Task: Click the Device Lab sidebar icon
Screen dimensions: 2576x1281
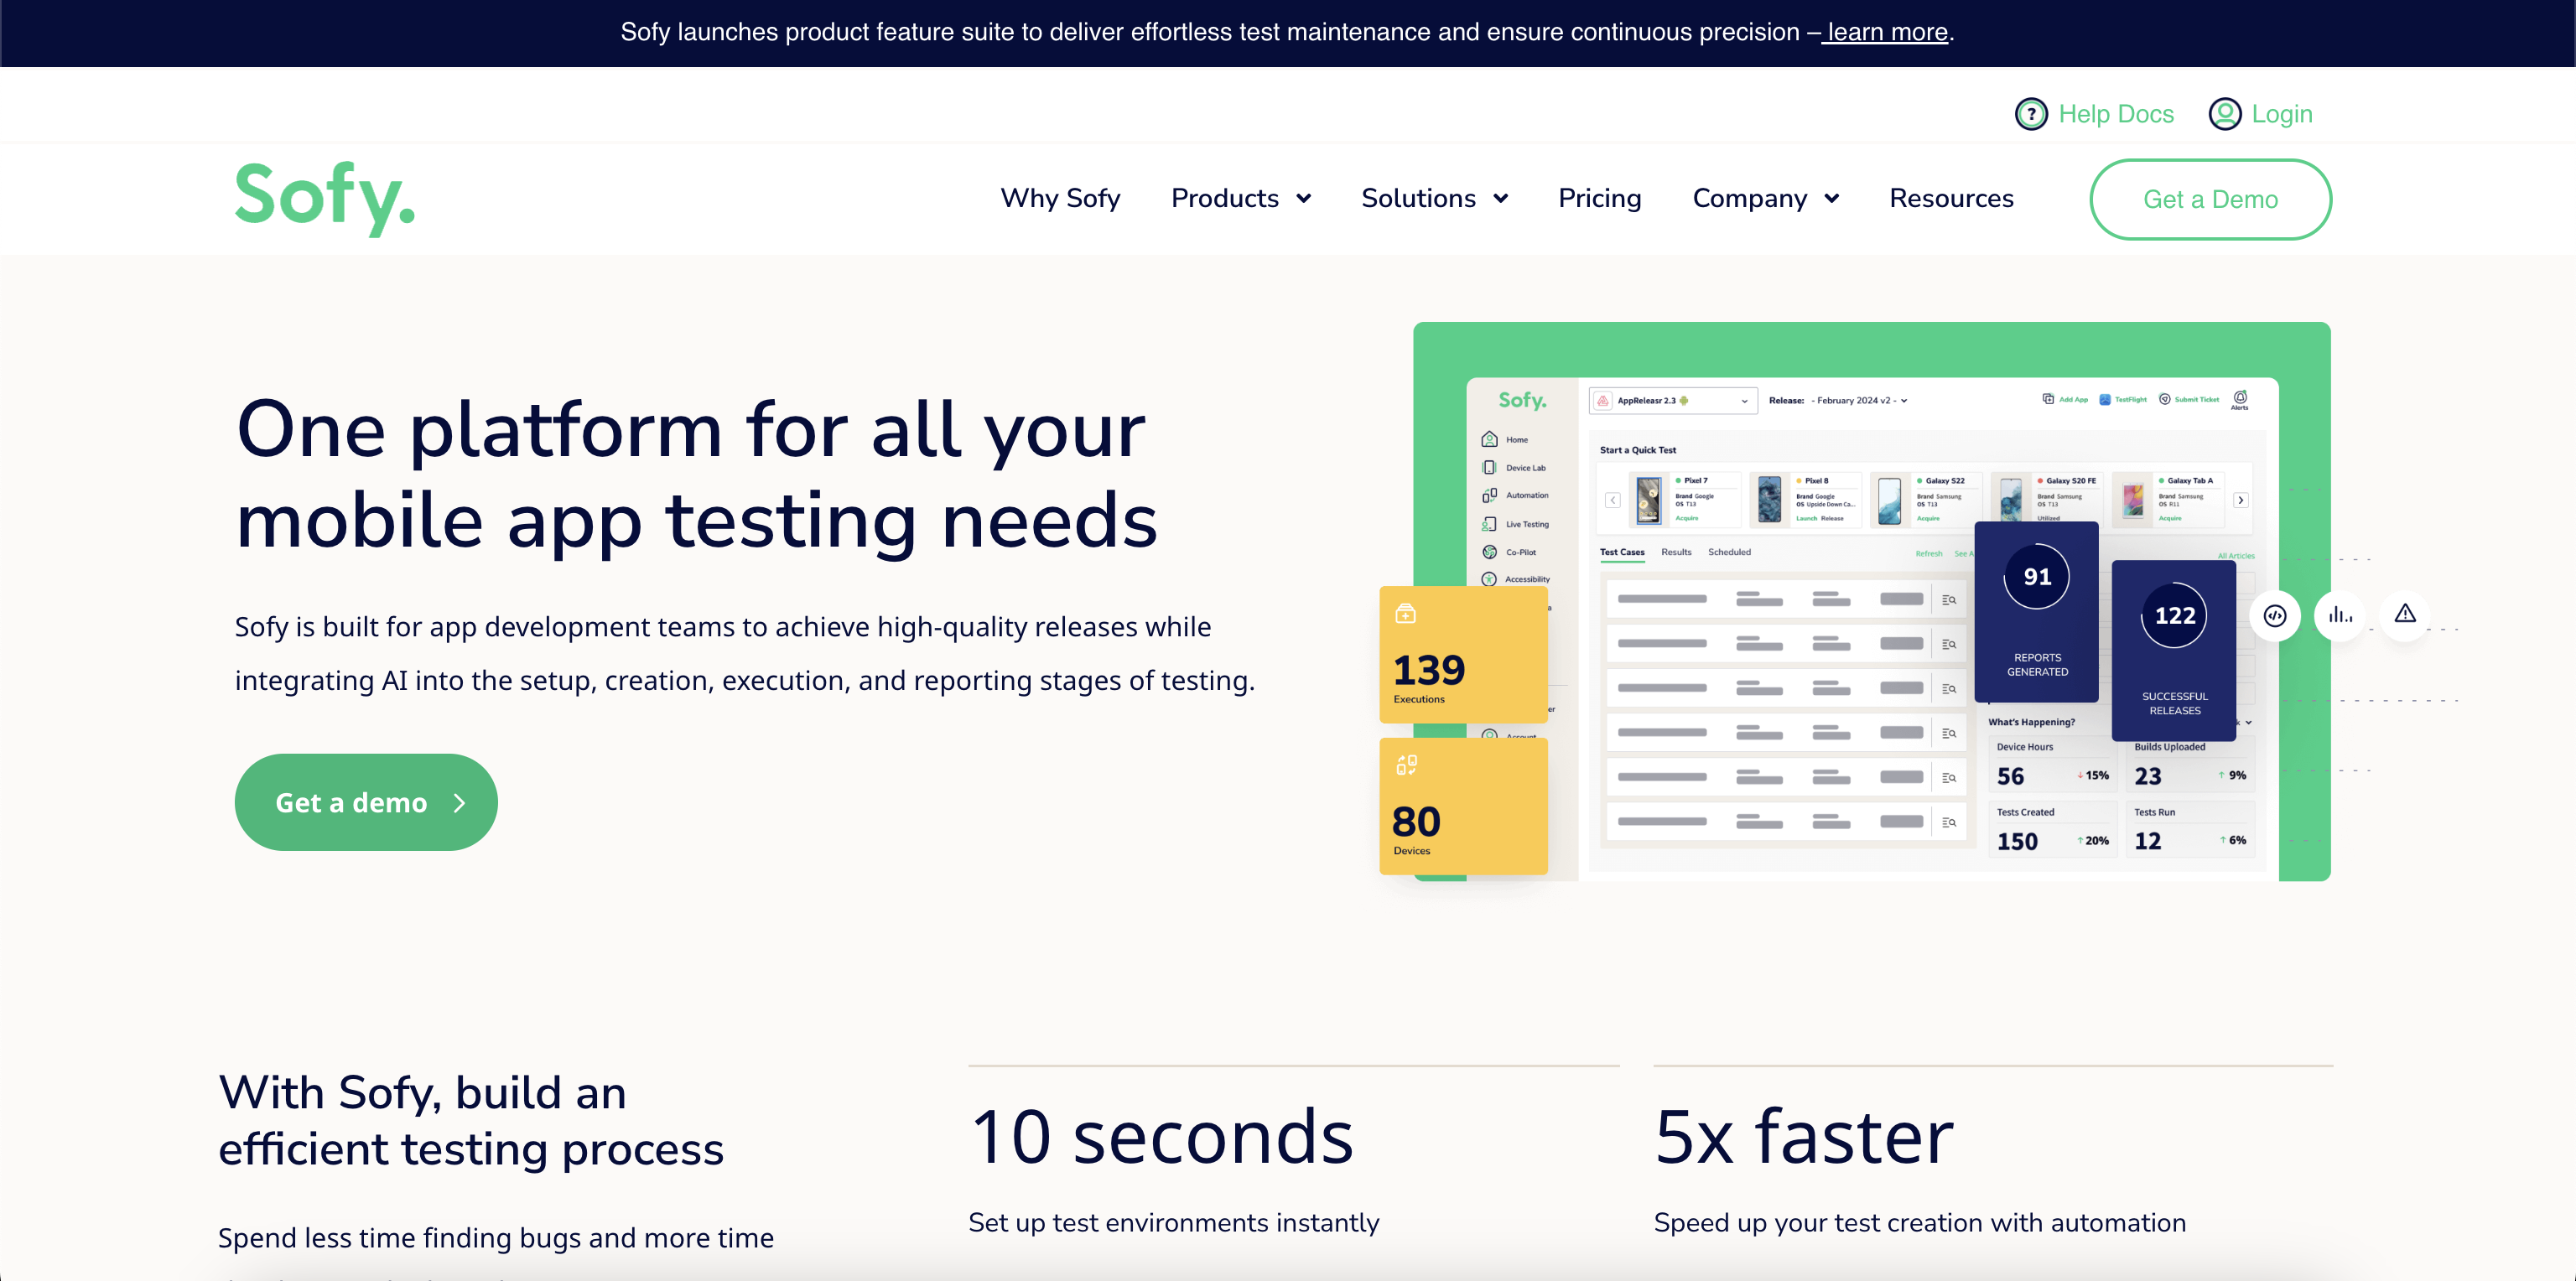Action: click(x=1489, y=467)
